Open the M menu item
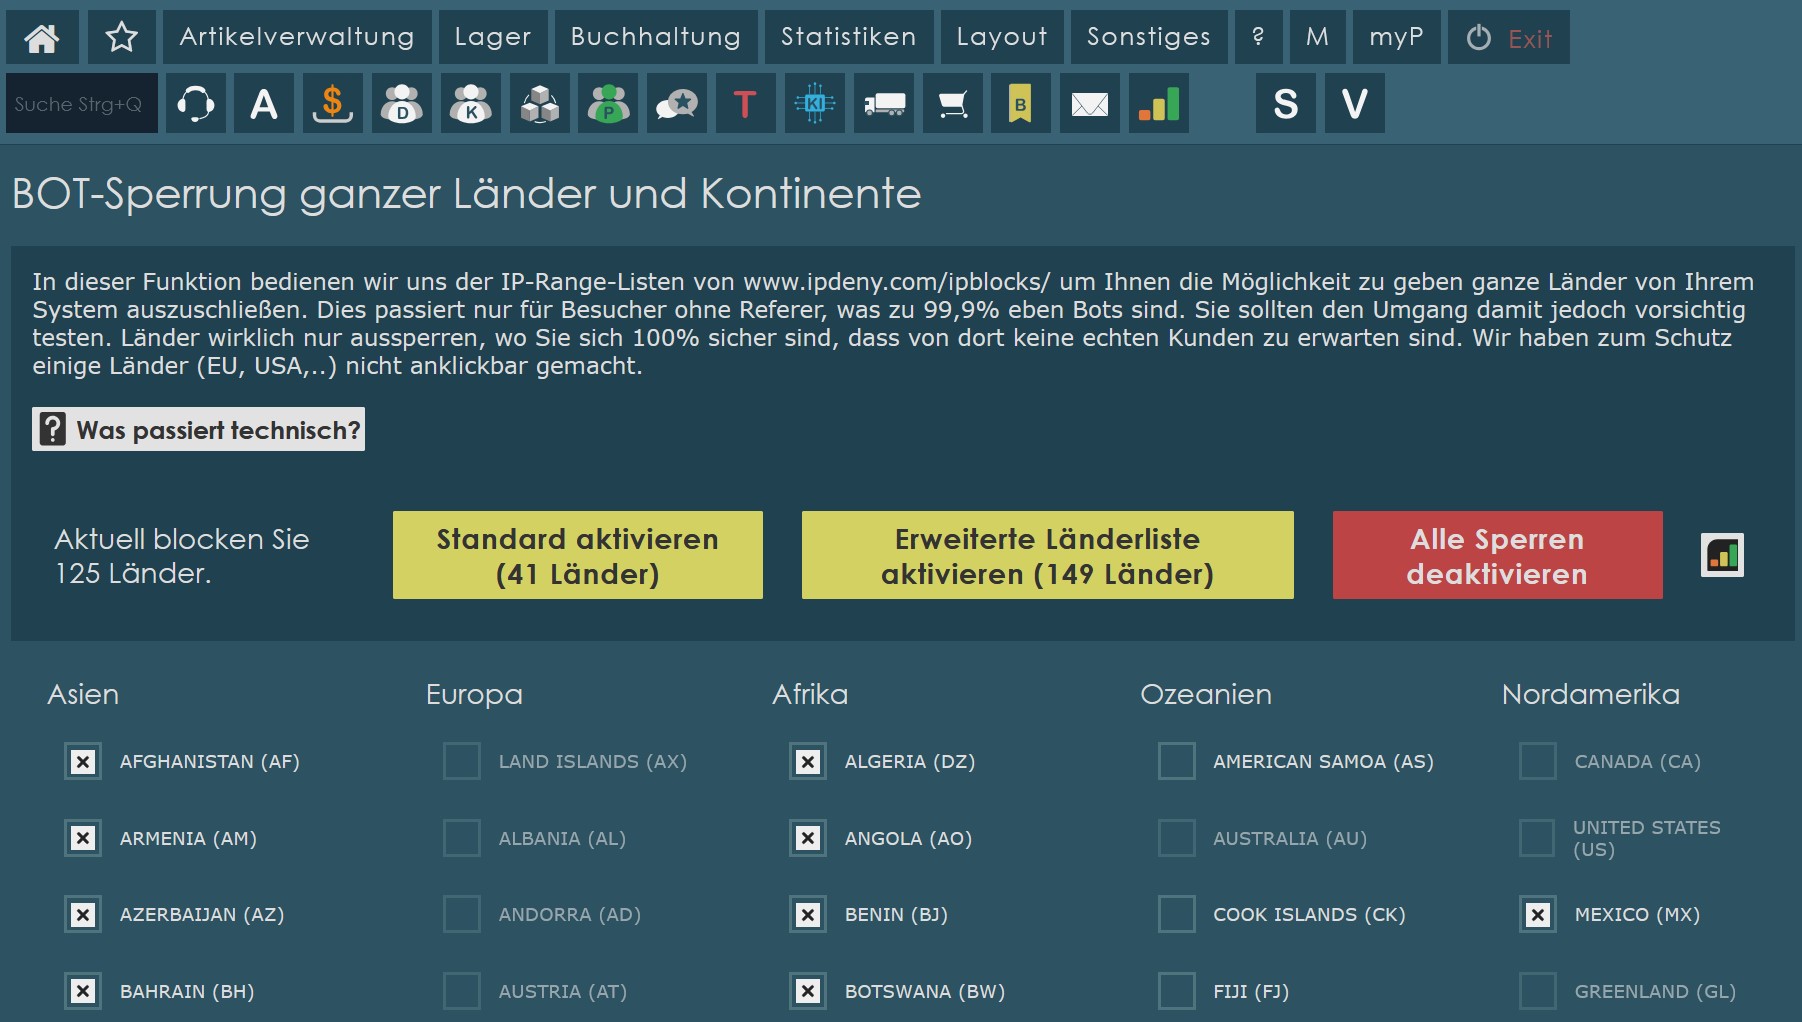The image size is (1802, 1022). [x=1317, y=37]
